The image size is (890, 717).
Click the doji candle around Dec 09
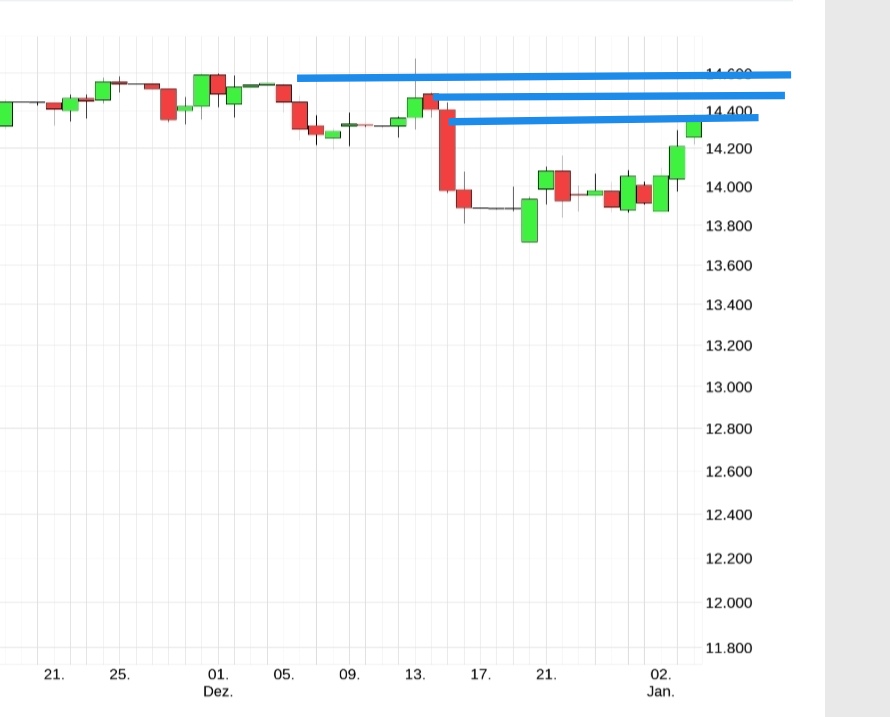pos(350,126)
